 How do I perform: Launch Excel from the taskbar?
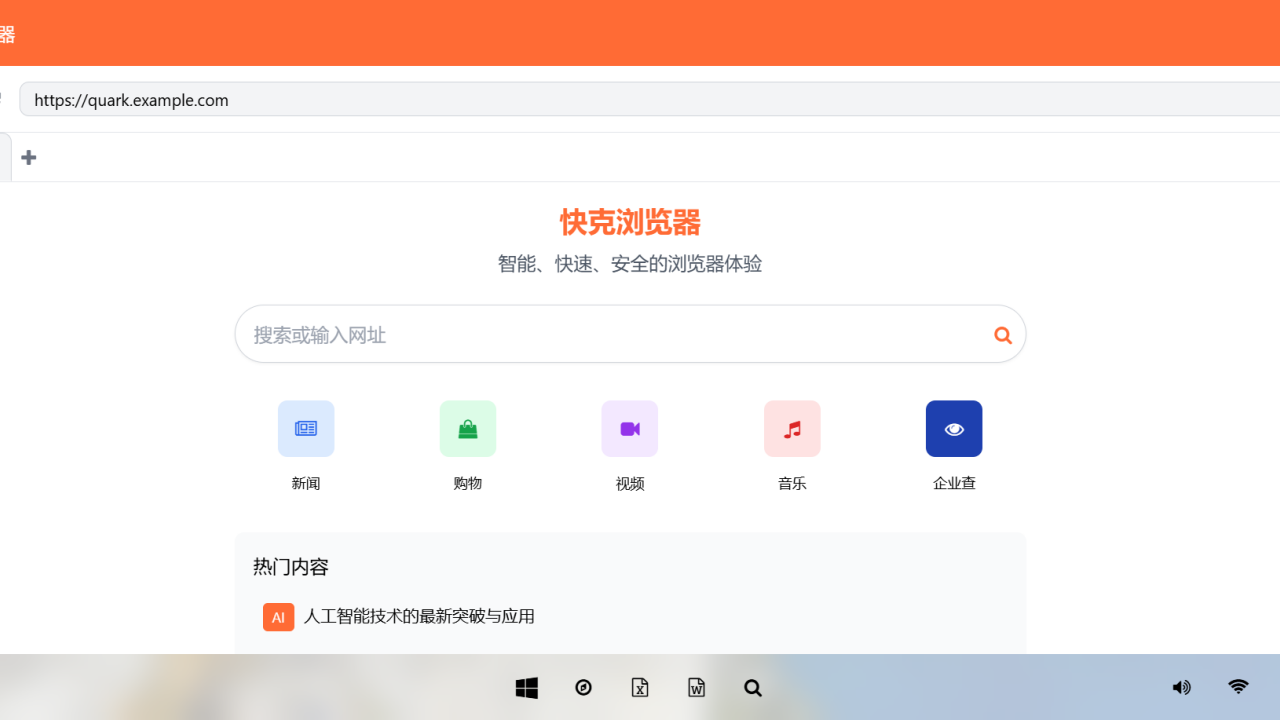pyautogui.click(x=640, y=688)
